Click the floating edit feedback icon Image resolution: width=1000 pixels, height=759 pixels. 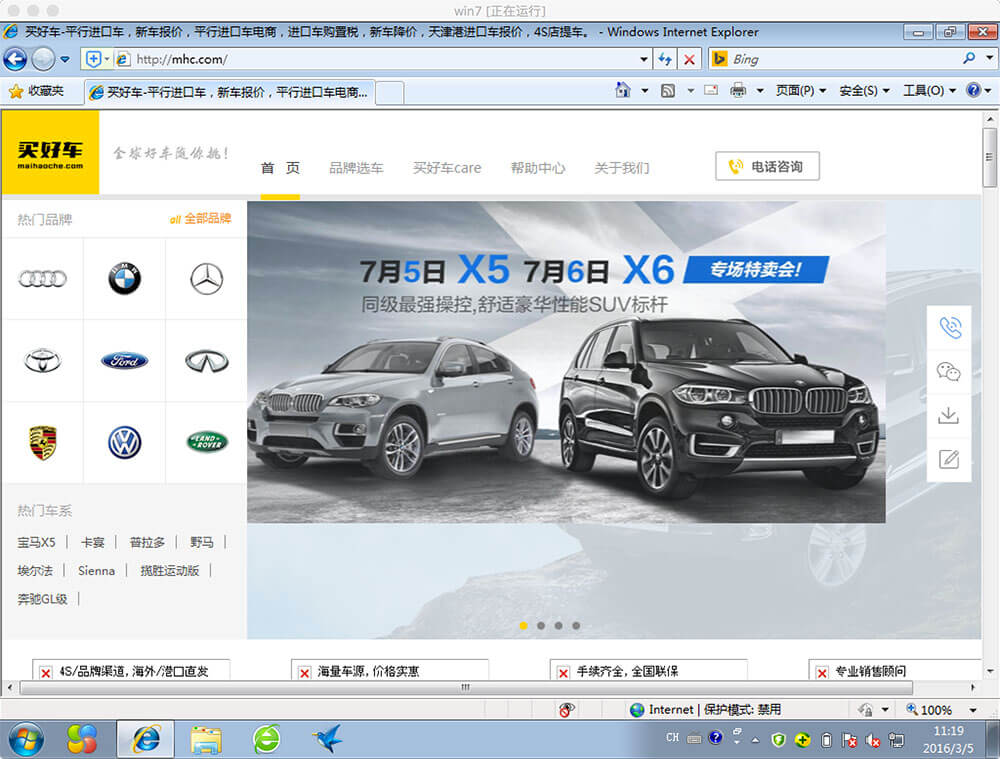click(949, 459)
